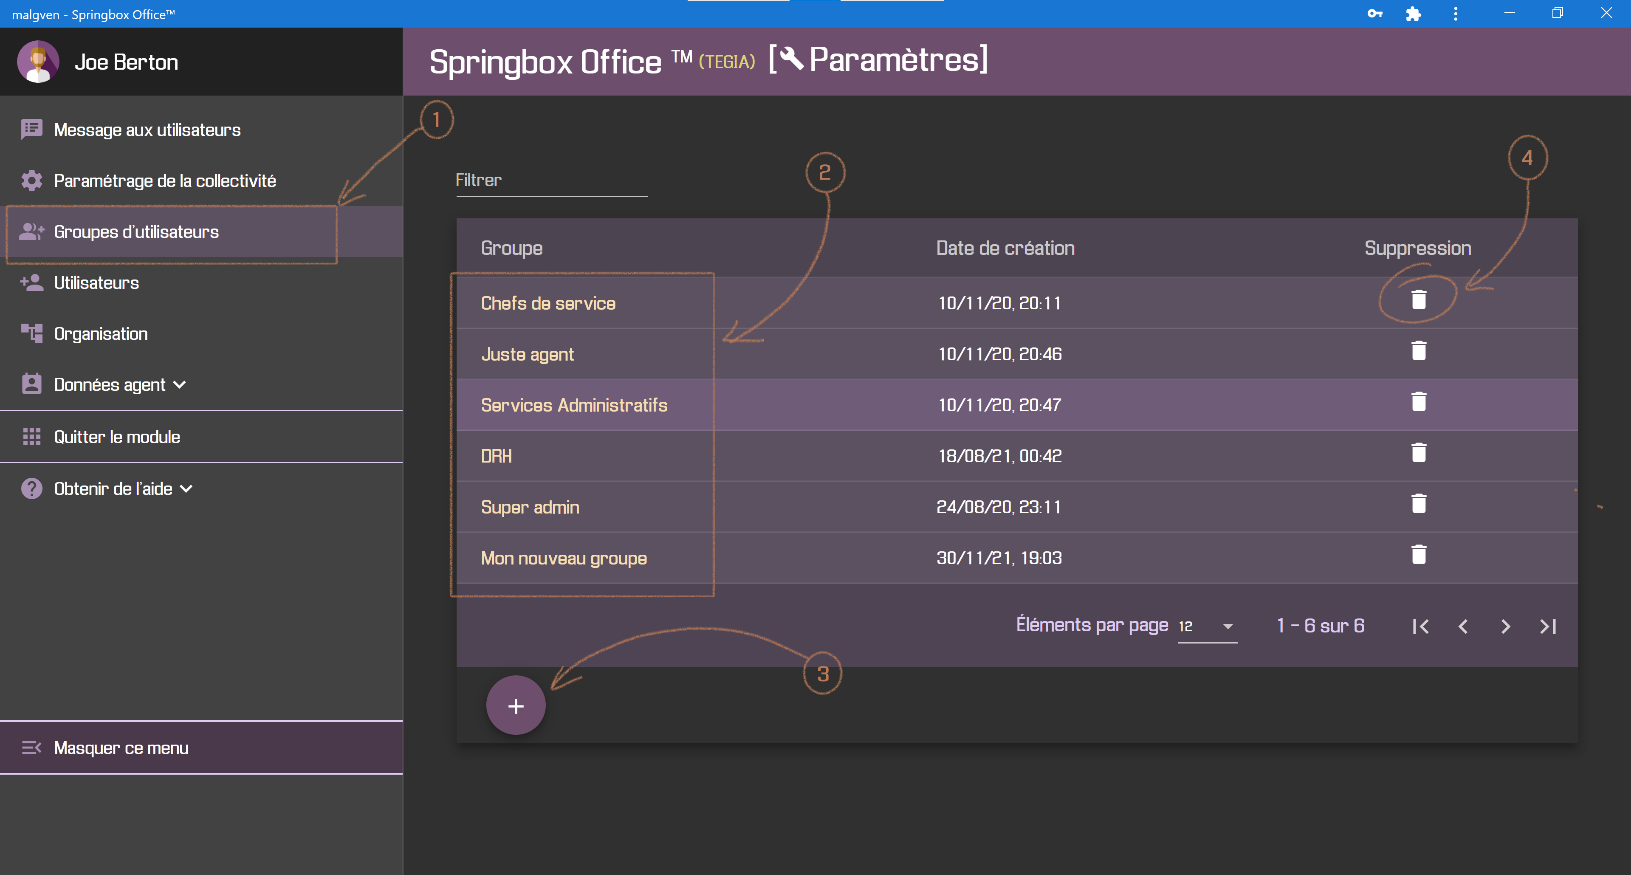Click the Springbox Office title
Viewport: 1631px width, 875px height.
tap(545, 62)
